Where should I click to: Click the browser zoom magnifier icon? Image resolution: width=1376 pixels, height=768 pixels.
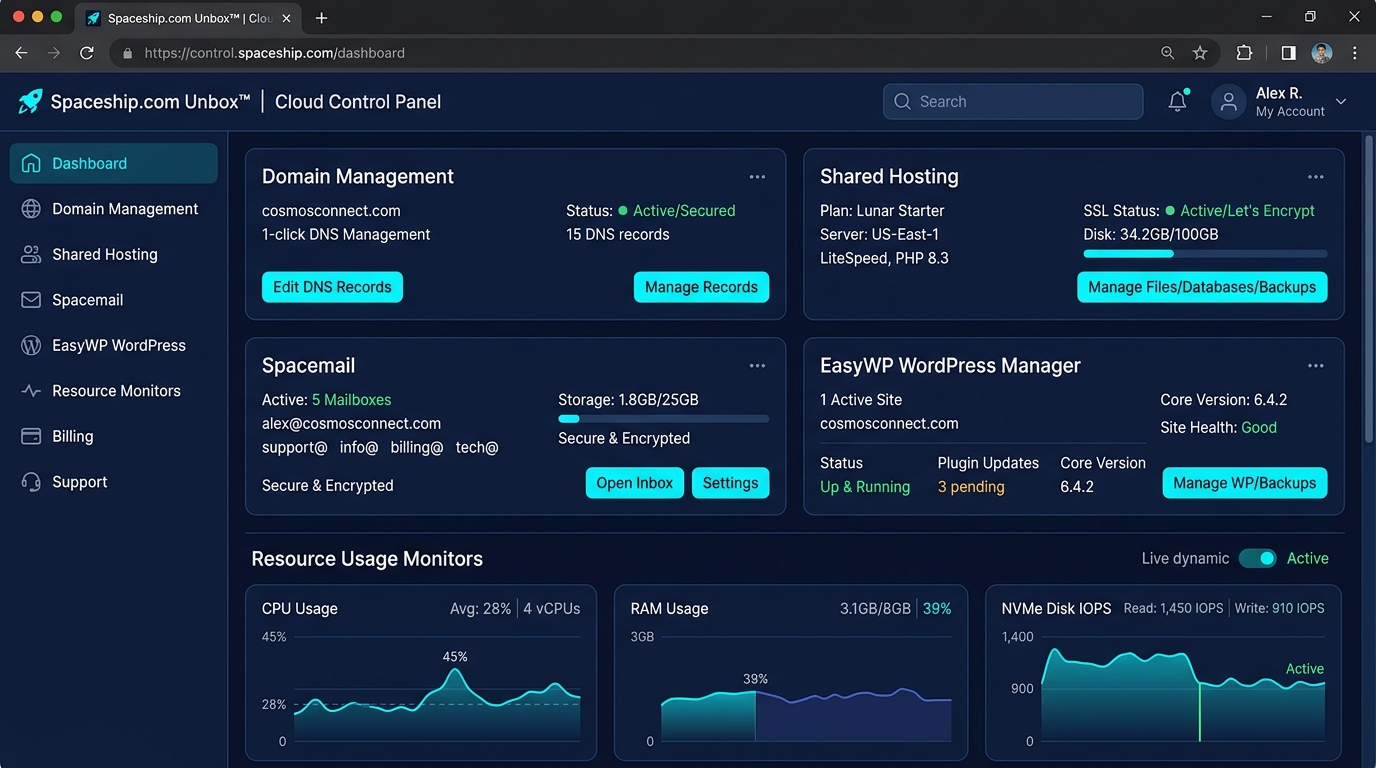(1167, 53)
